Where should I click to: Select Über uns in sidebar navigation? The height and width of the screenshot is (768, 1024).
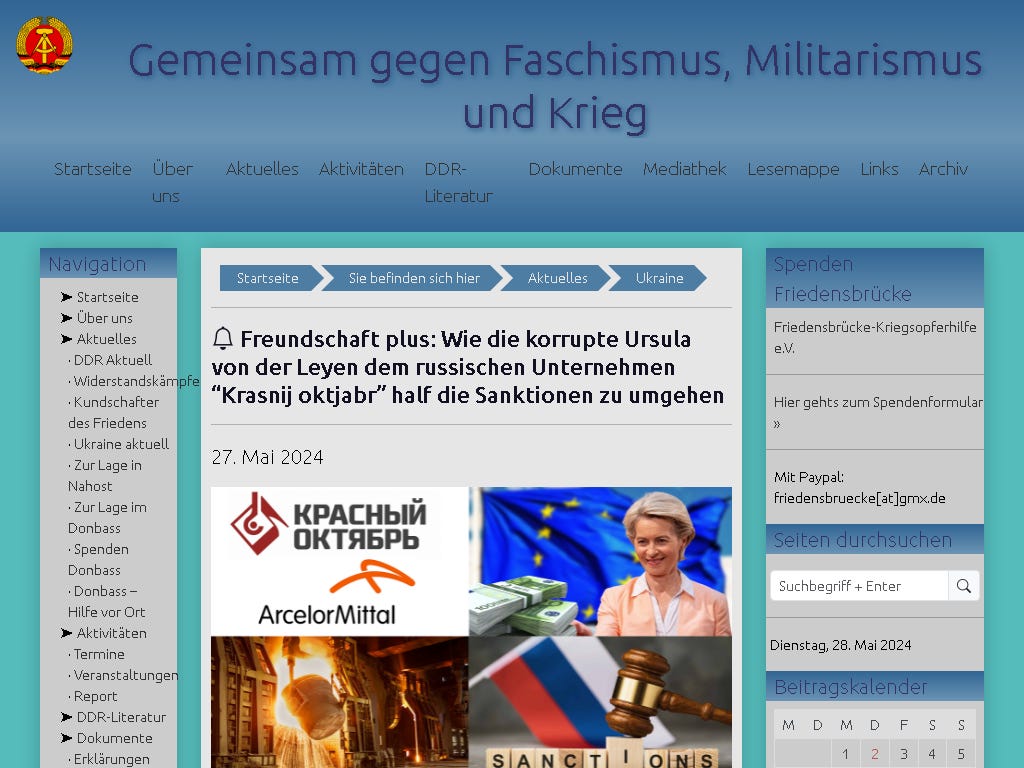point(104,318)
